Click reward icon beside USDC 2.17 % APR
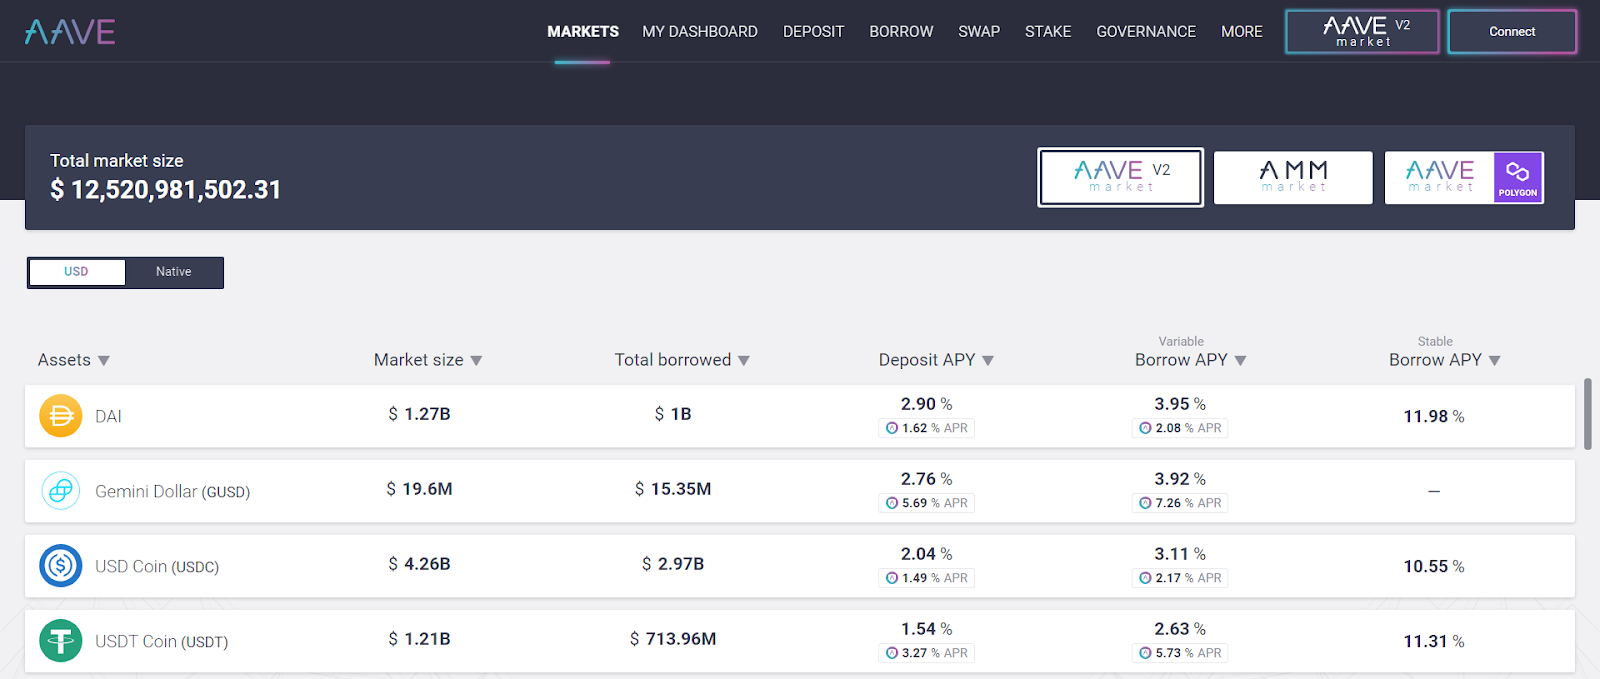This screenshot has height=679, width=1600. click(1145, 578)
